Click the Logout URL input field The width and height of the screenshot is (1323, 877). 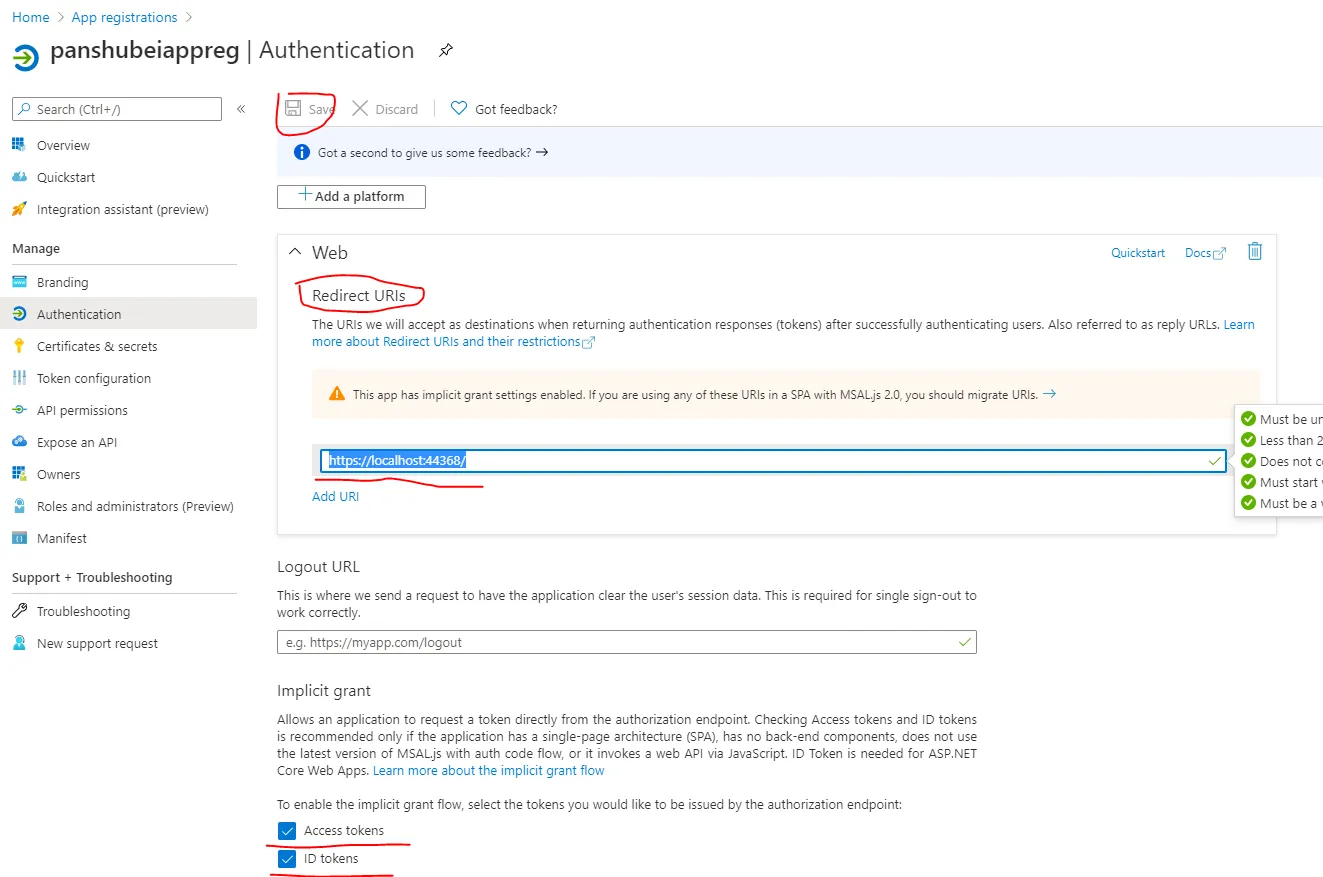click(627, 642)
